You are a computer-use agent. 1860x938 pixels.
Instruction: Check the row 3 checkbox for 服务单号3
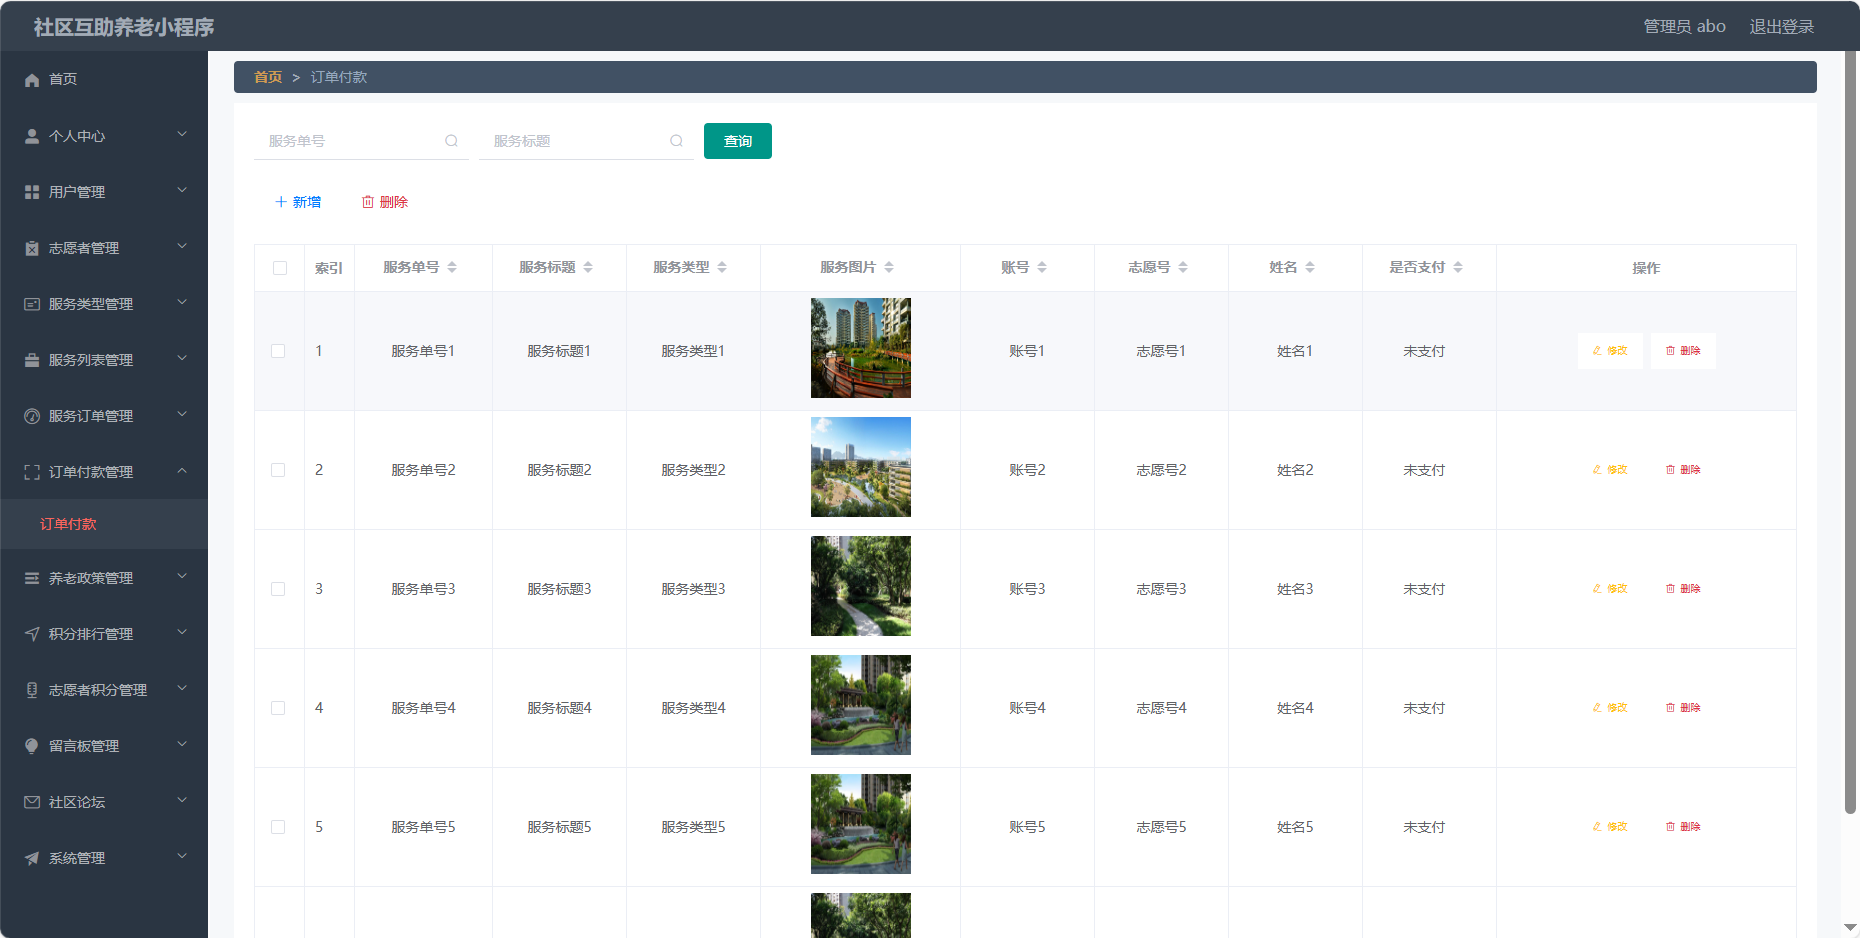278,589
